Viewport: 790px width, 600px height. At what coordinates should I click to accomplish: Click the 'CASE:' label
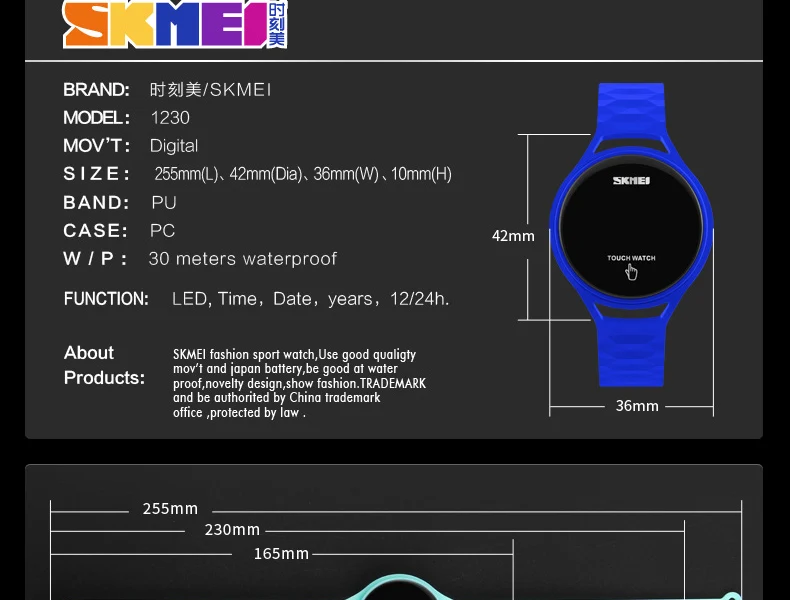95,231
